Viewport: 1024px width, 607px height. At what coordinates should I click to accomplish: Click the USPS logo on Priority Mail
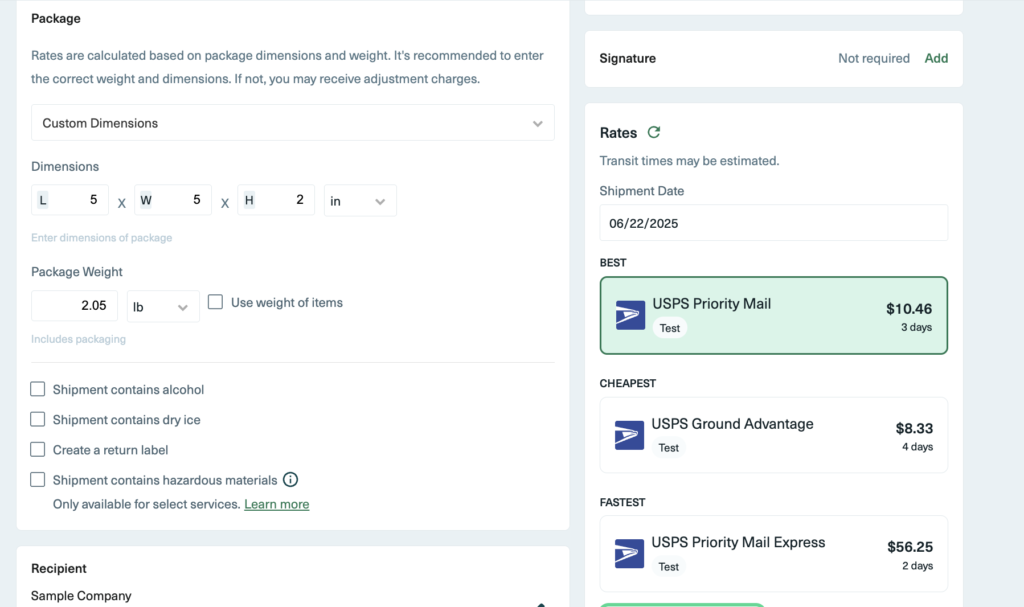pos(630,315)
